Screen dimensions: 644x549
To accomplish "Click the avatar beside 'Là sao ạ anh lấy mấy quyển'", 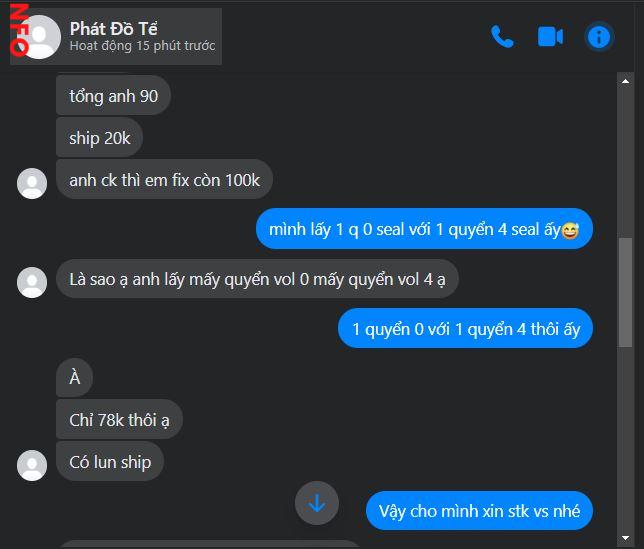I will [32, 283].
